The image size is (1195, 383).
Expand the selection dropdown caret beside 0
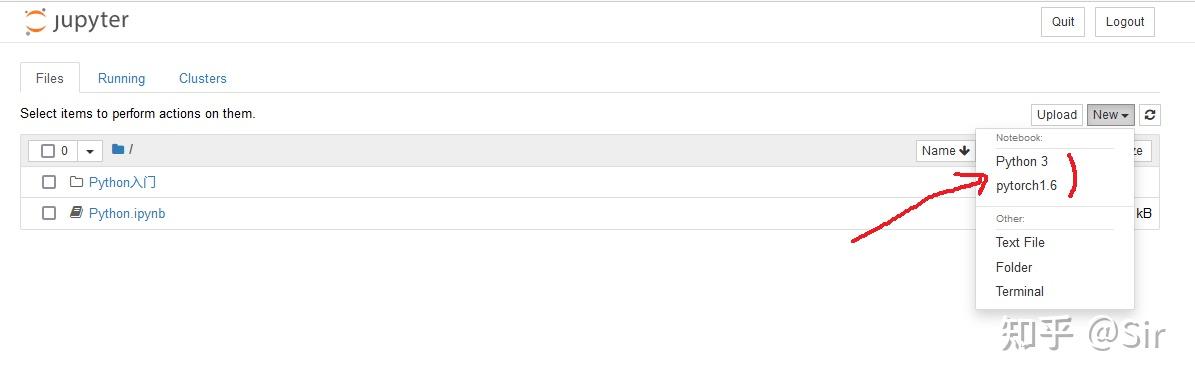(90, 151)
